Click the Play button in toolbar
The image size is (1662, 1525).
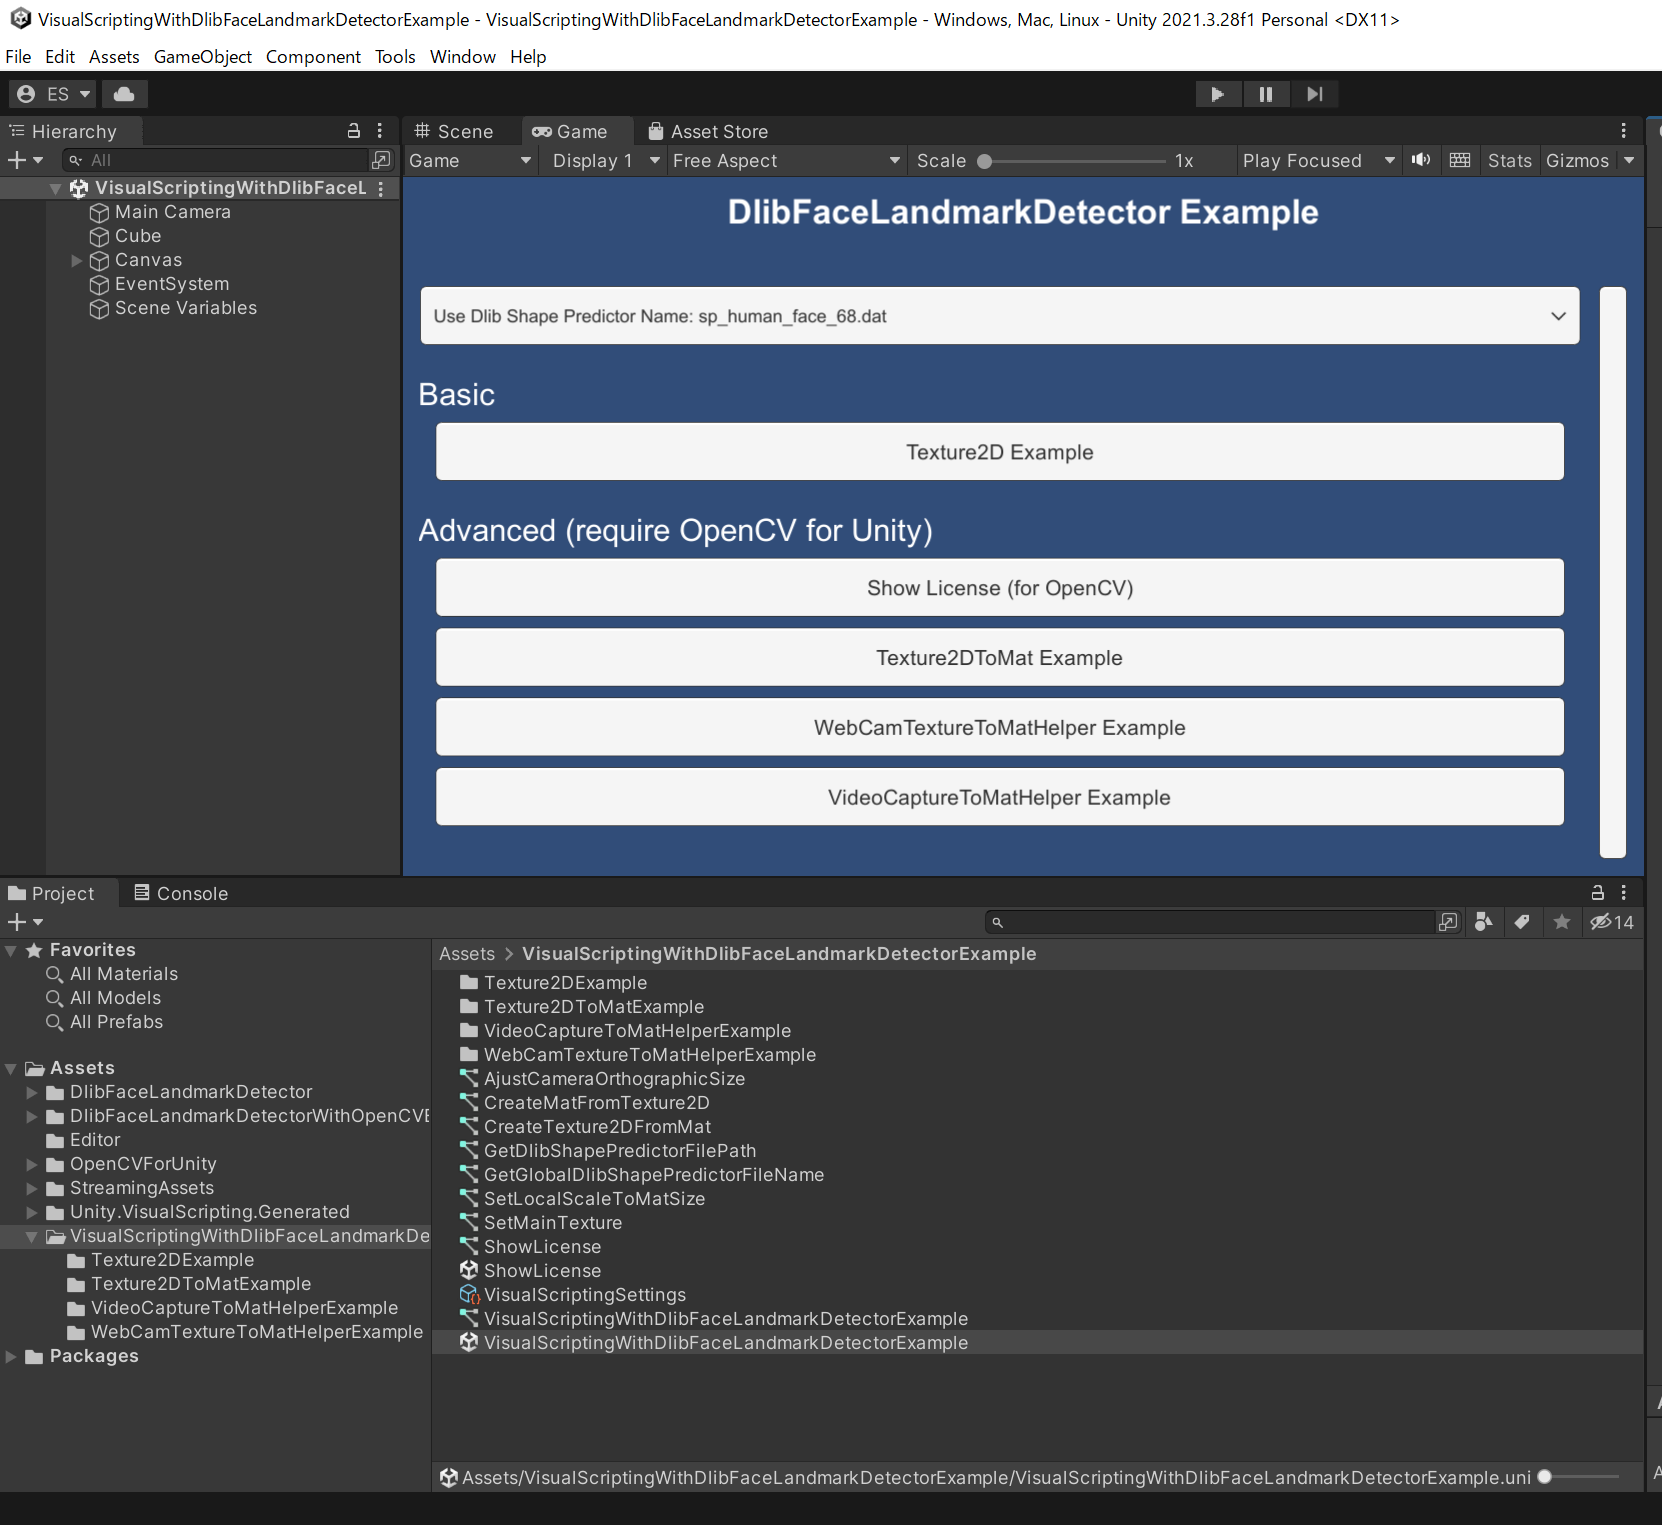[1217, 94]
